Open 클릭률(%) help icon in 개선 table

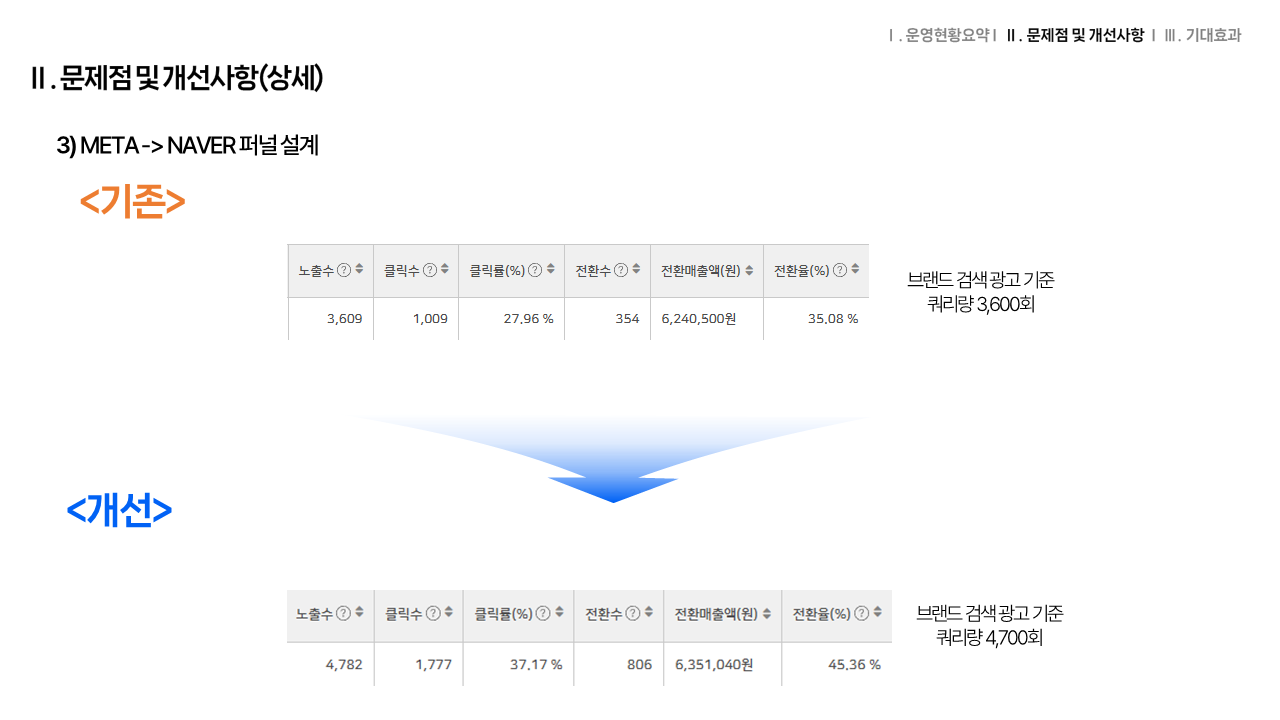coord(543,614)
